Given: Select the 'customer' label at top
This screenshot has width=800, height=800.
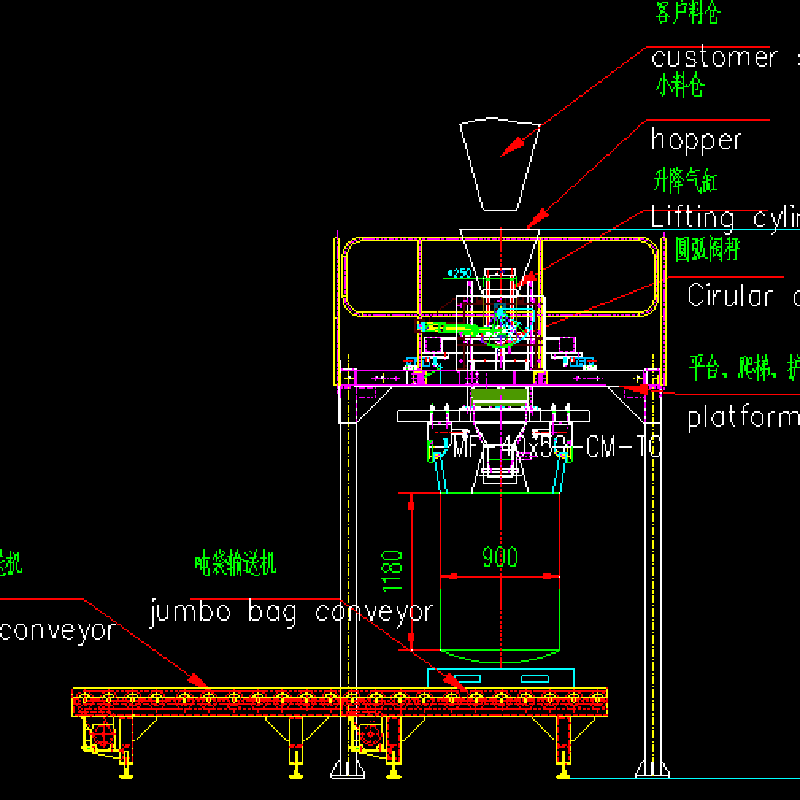Looking at the screenshot, I should click(713, 58).
